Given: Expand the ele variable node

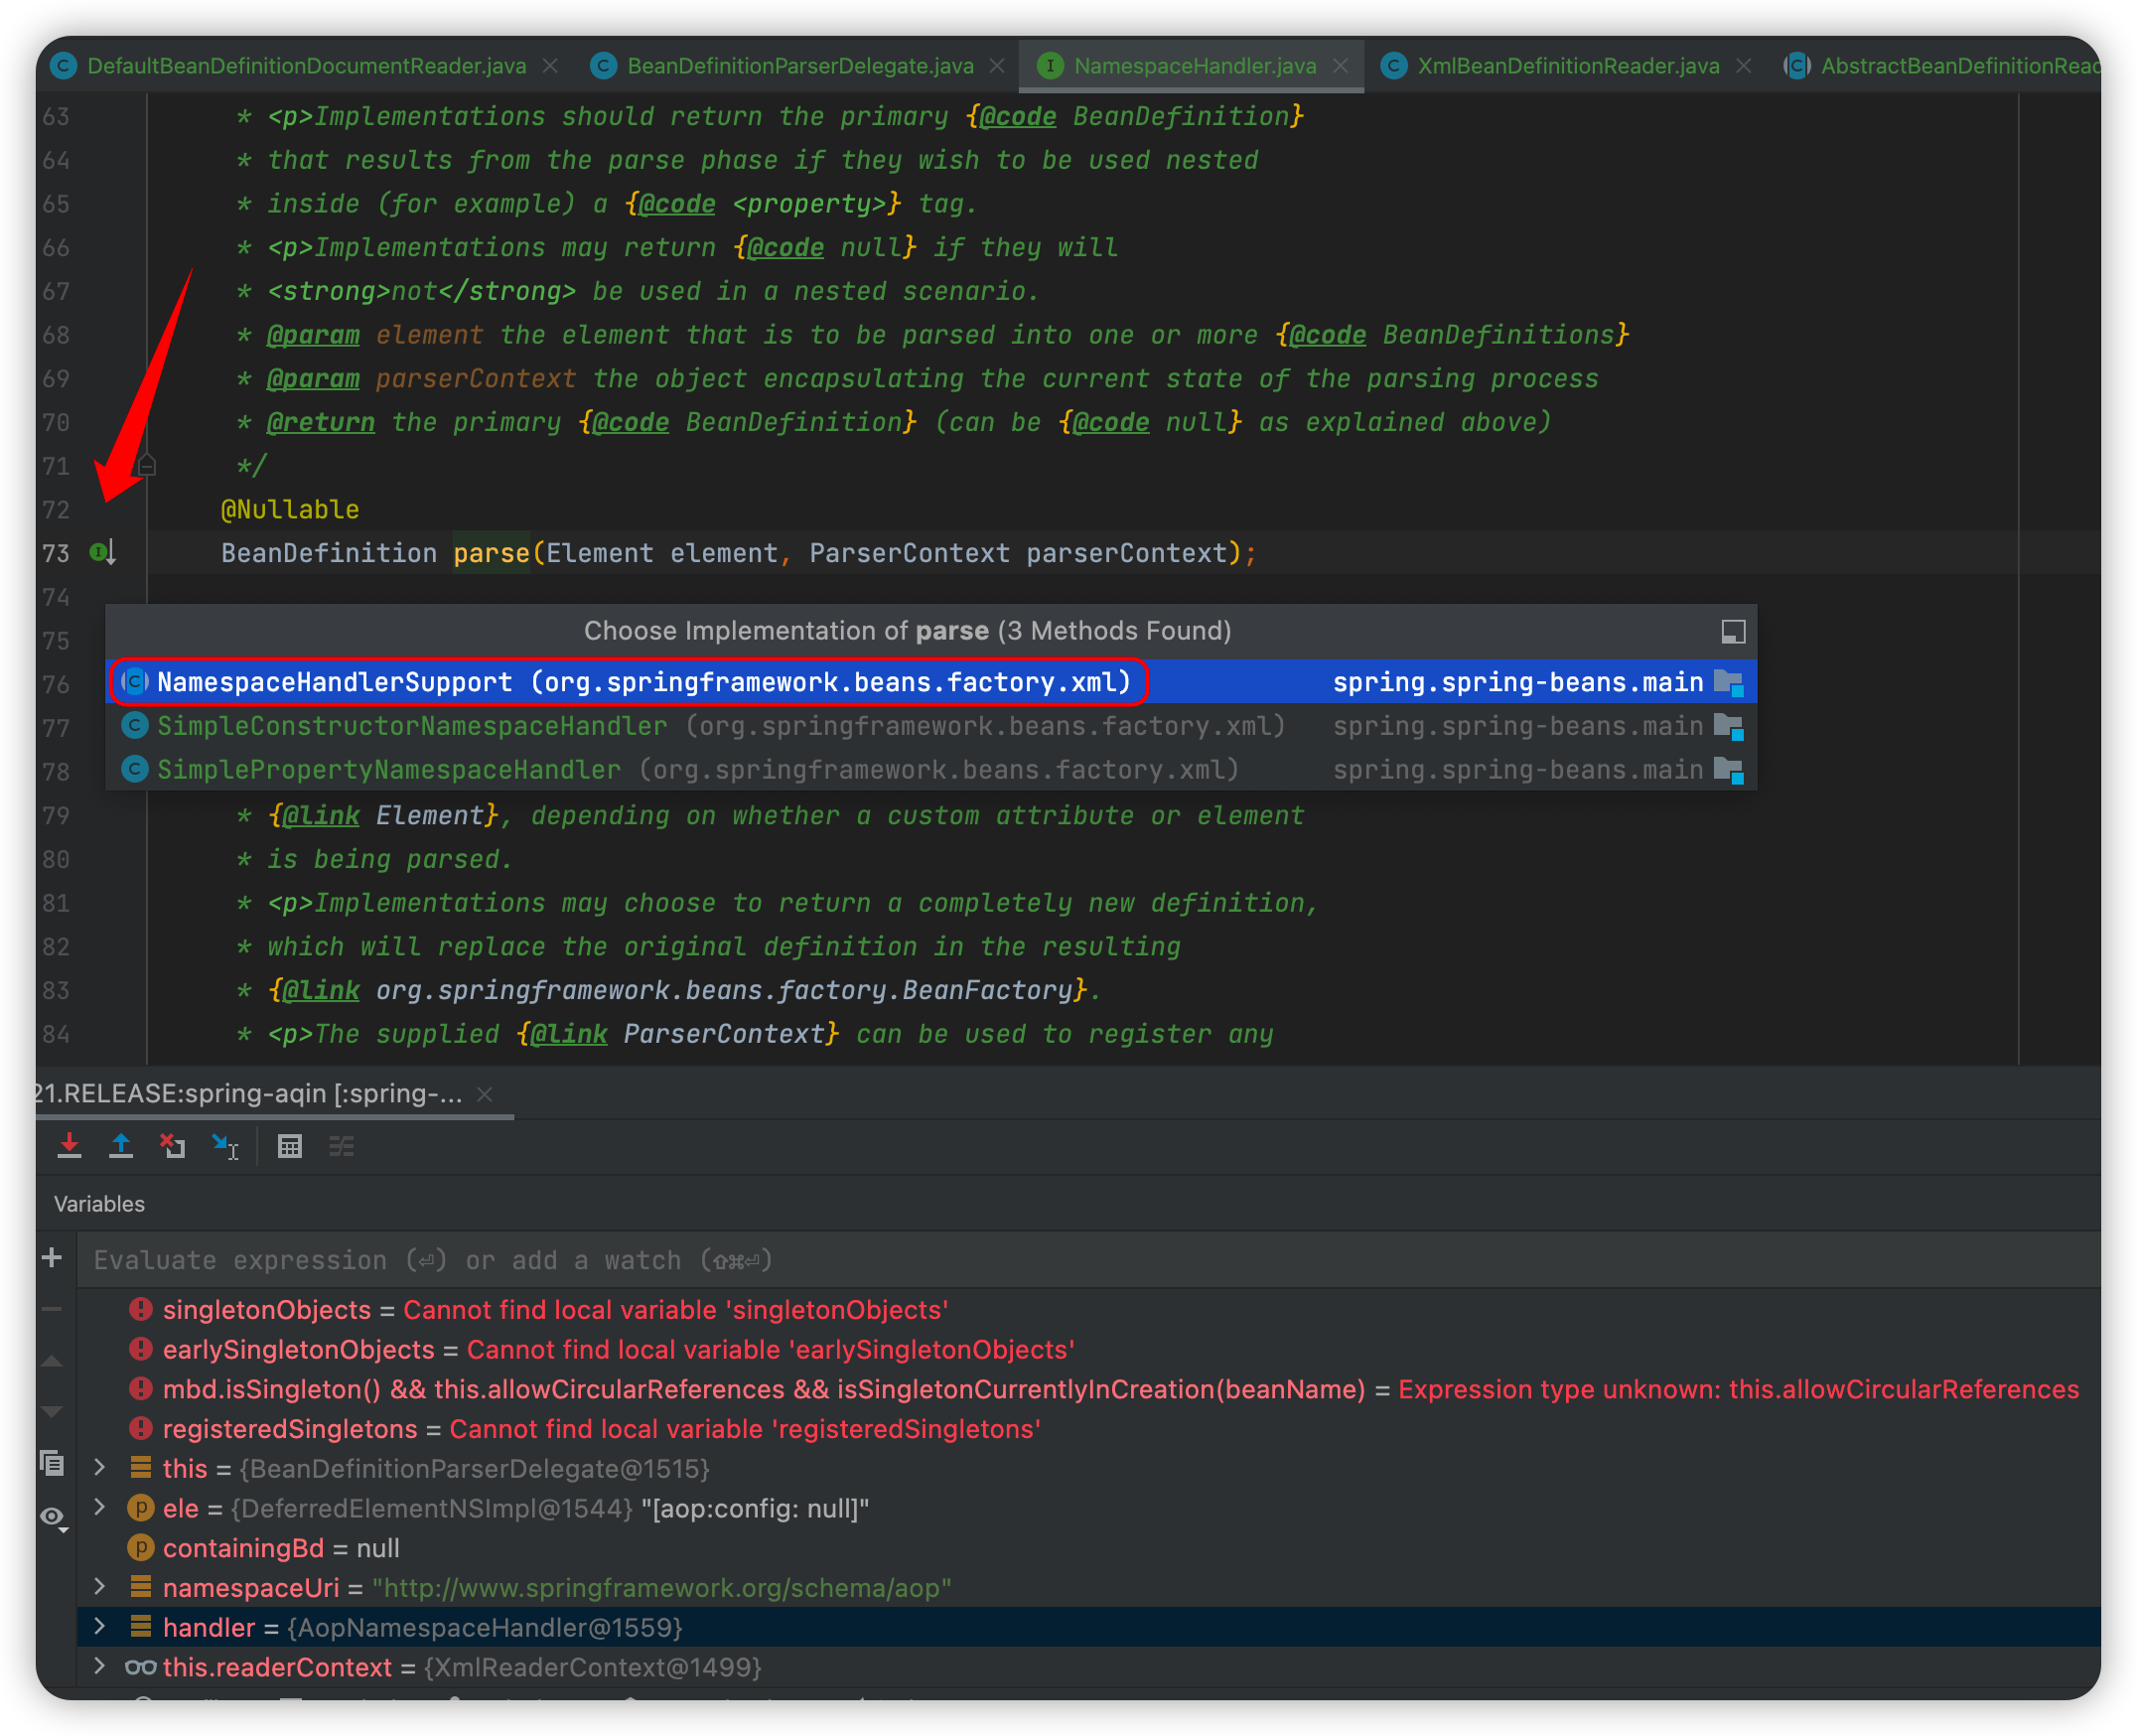Looking at the screenshot, I should (x=100, y=1507).
